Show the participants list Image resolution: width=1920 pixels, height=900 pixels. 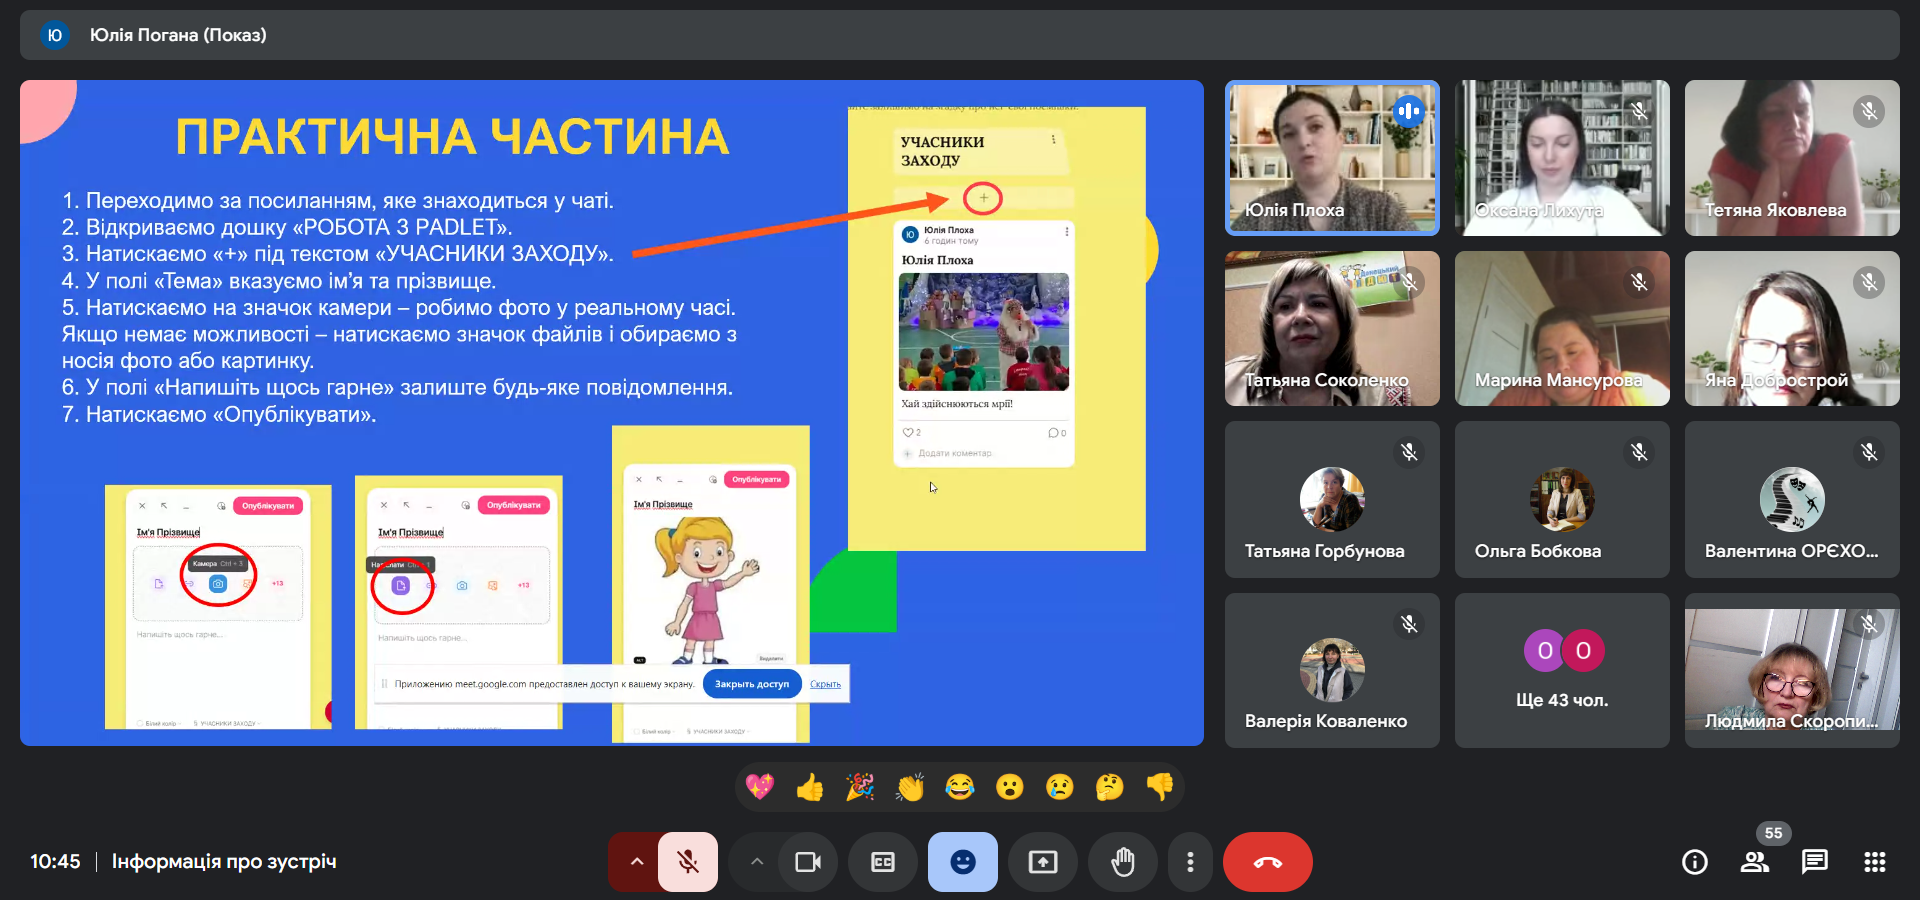click(1755, 862)
